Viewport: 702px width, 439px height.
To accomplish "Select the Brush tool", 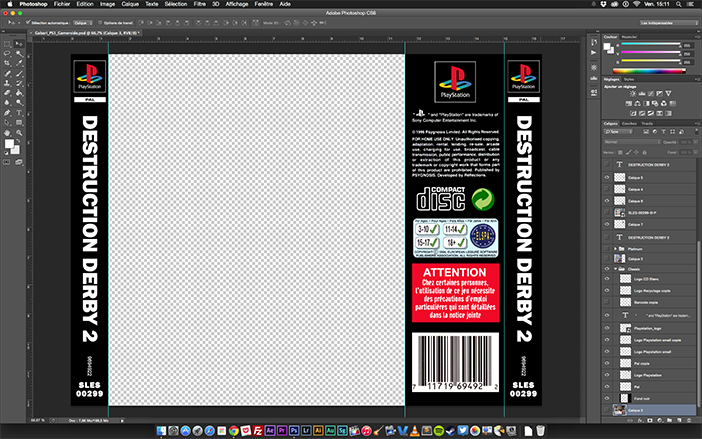I will [x=19, y=73].
